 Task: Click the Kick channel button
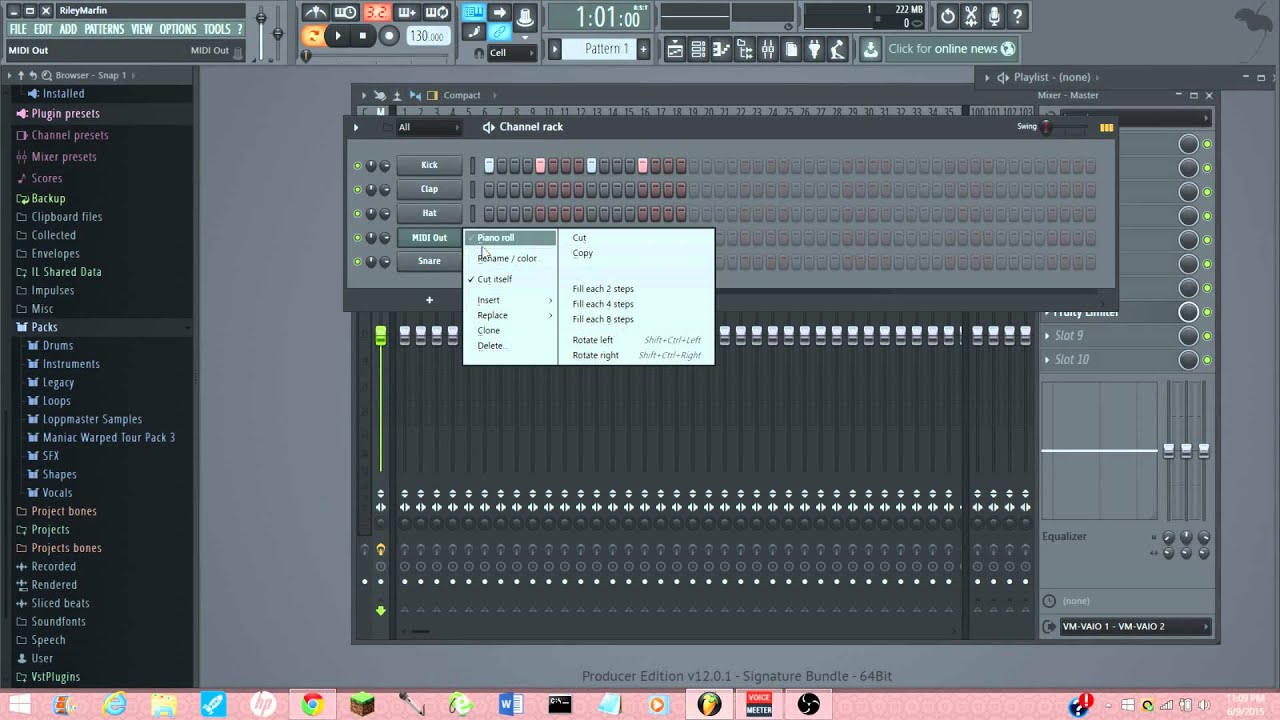[x=429, y=165]
